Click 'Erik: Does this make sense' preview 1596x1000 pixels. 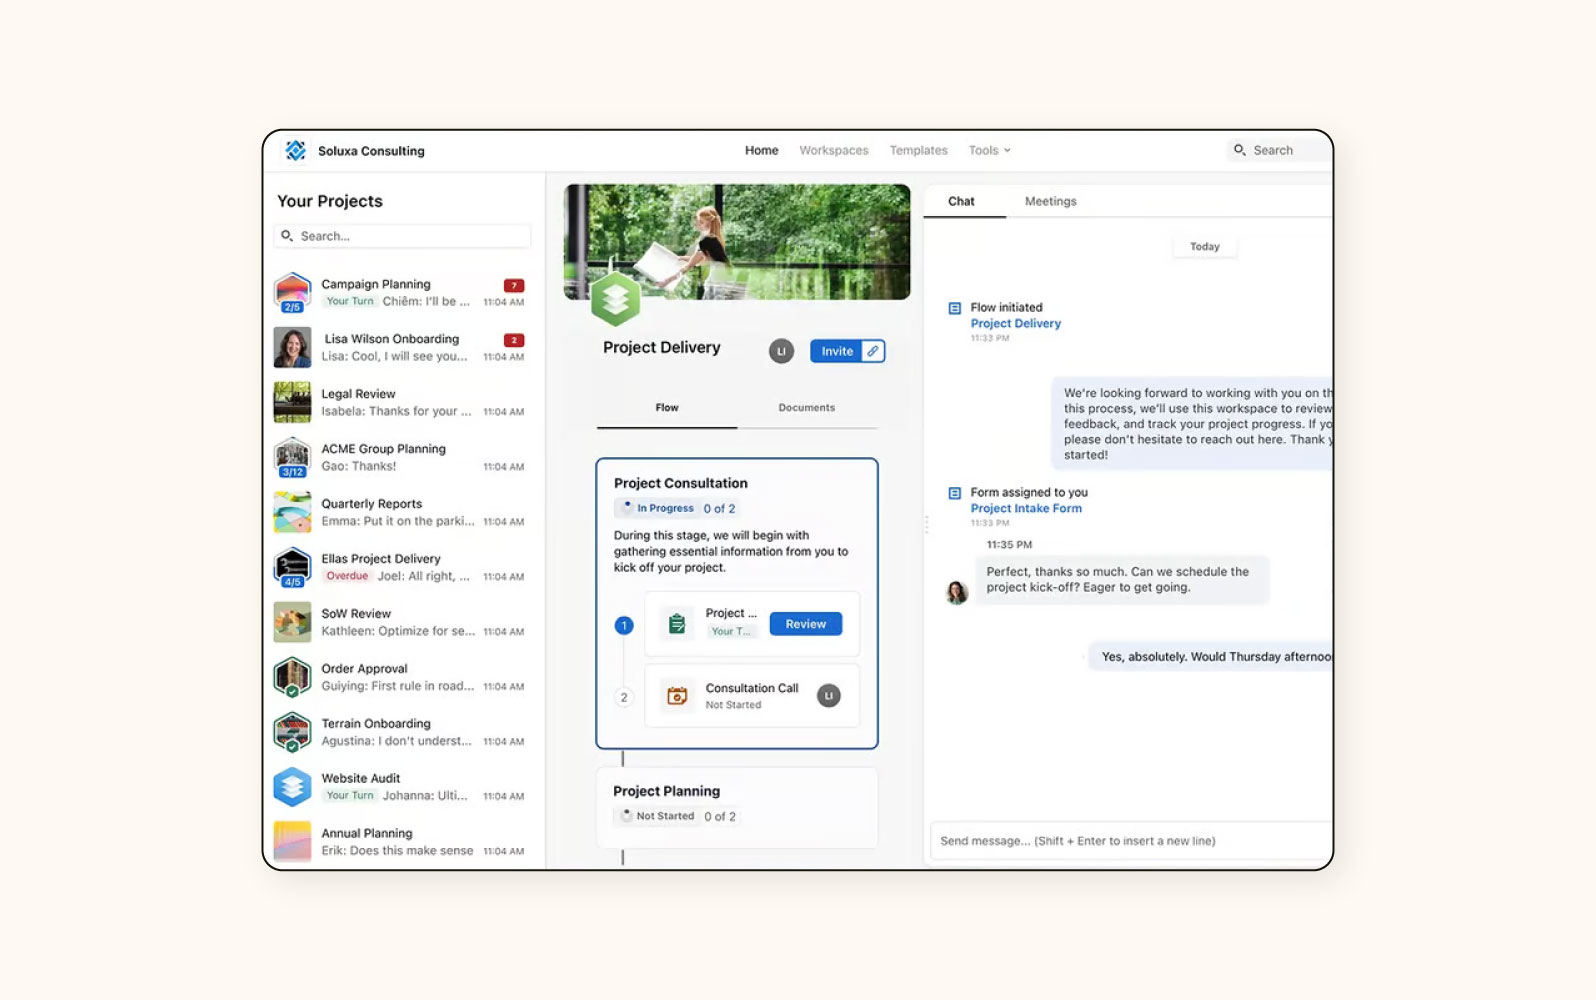(x=397, y=851)
